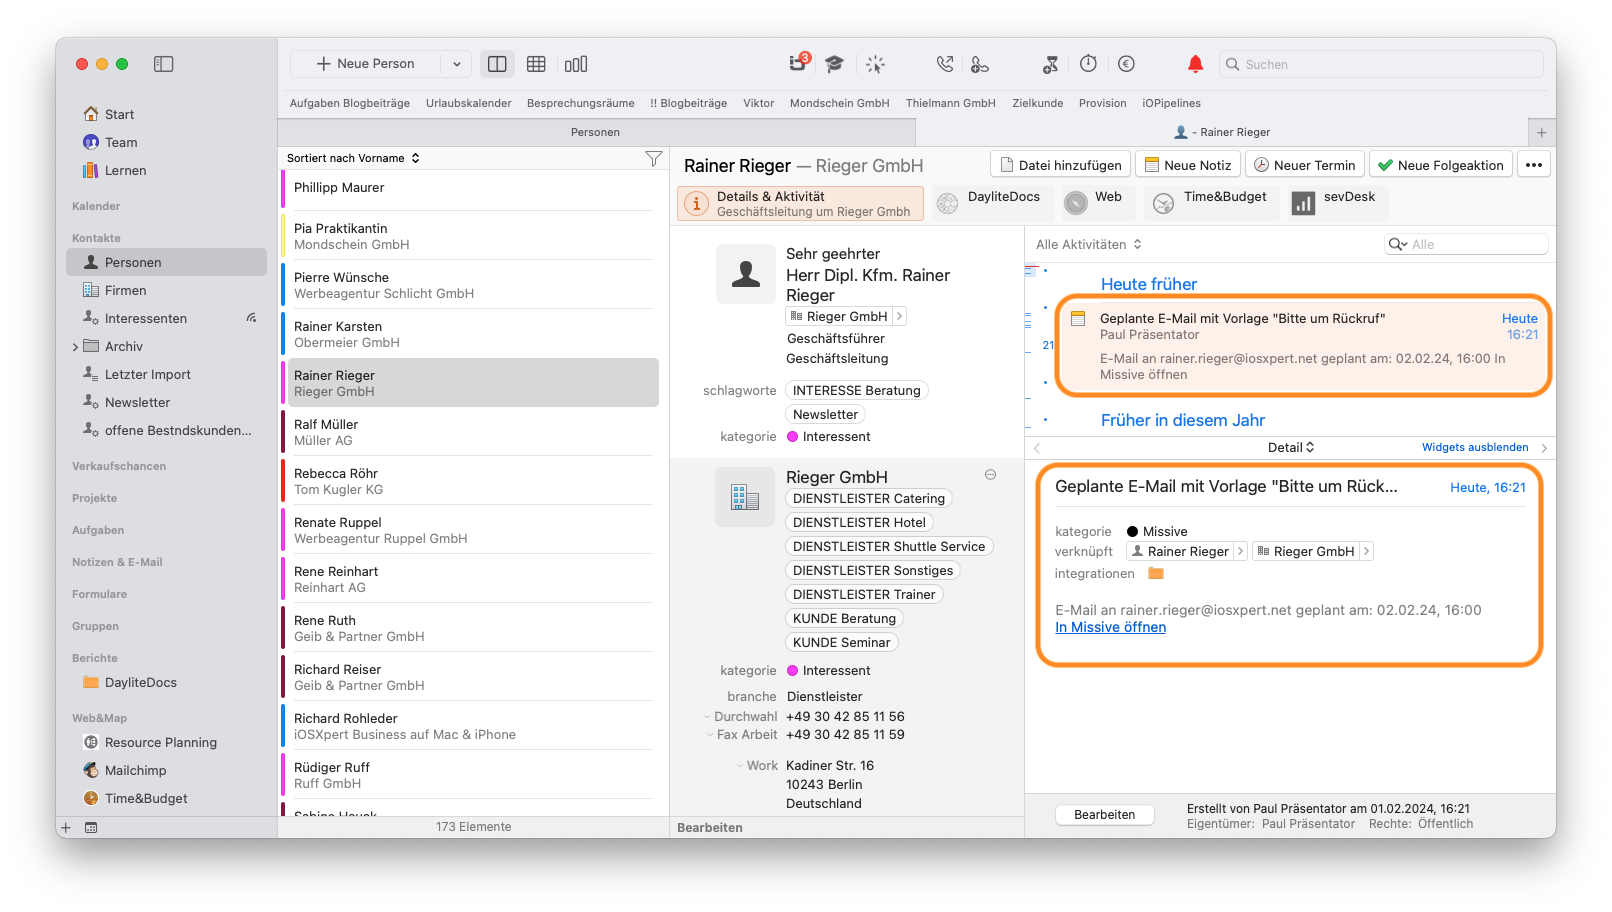This screenshot has width=1612, height=912.
Task: Open the Detail widget selector
Action: pyautogui.click(x=1291, y=447)
